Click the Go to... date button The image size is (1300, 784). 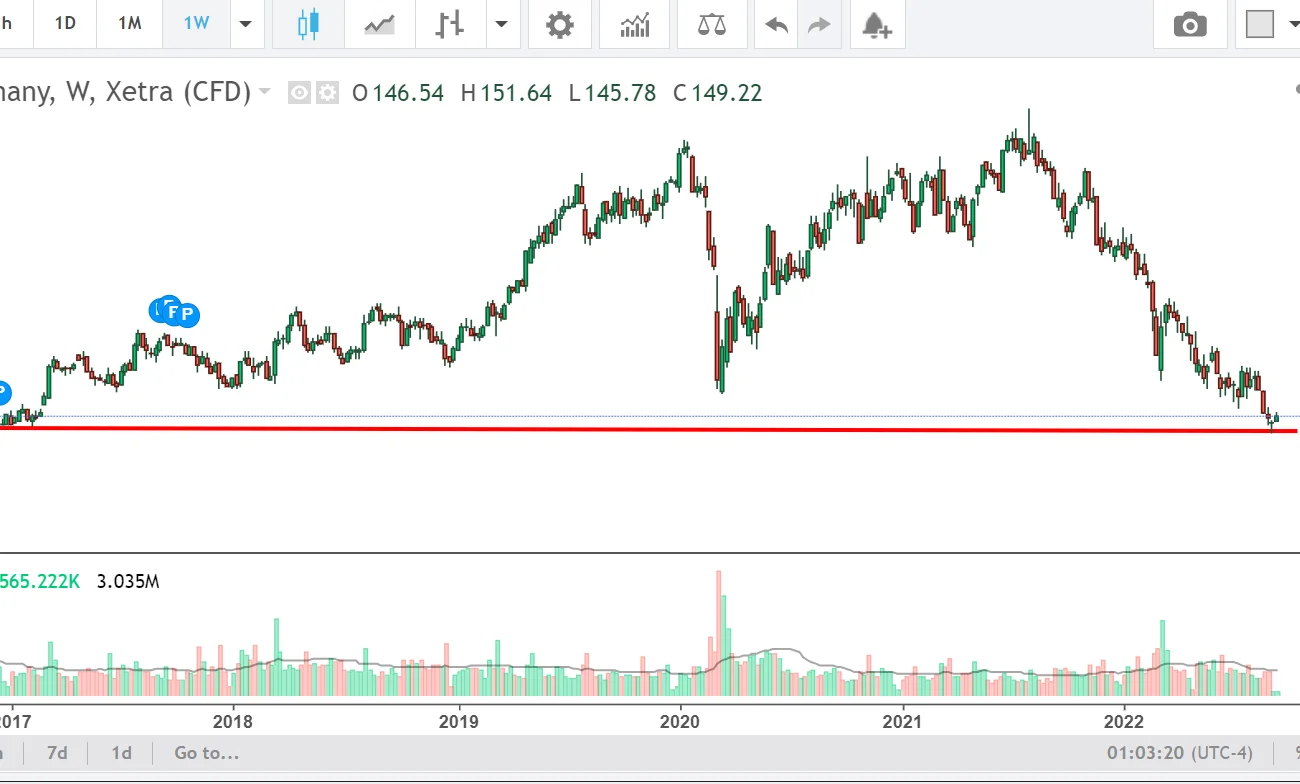click(207, 753)
